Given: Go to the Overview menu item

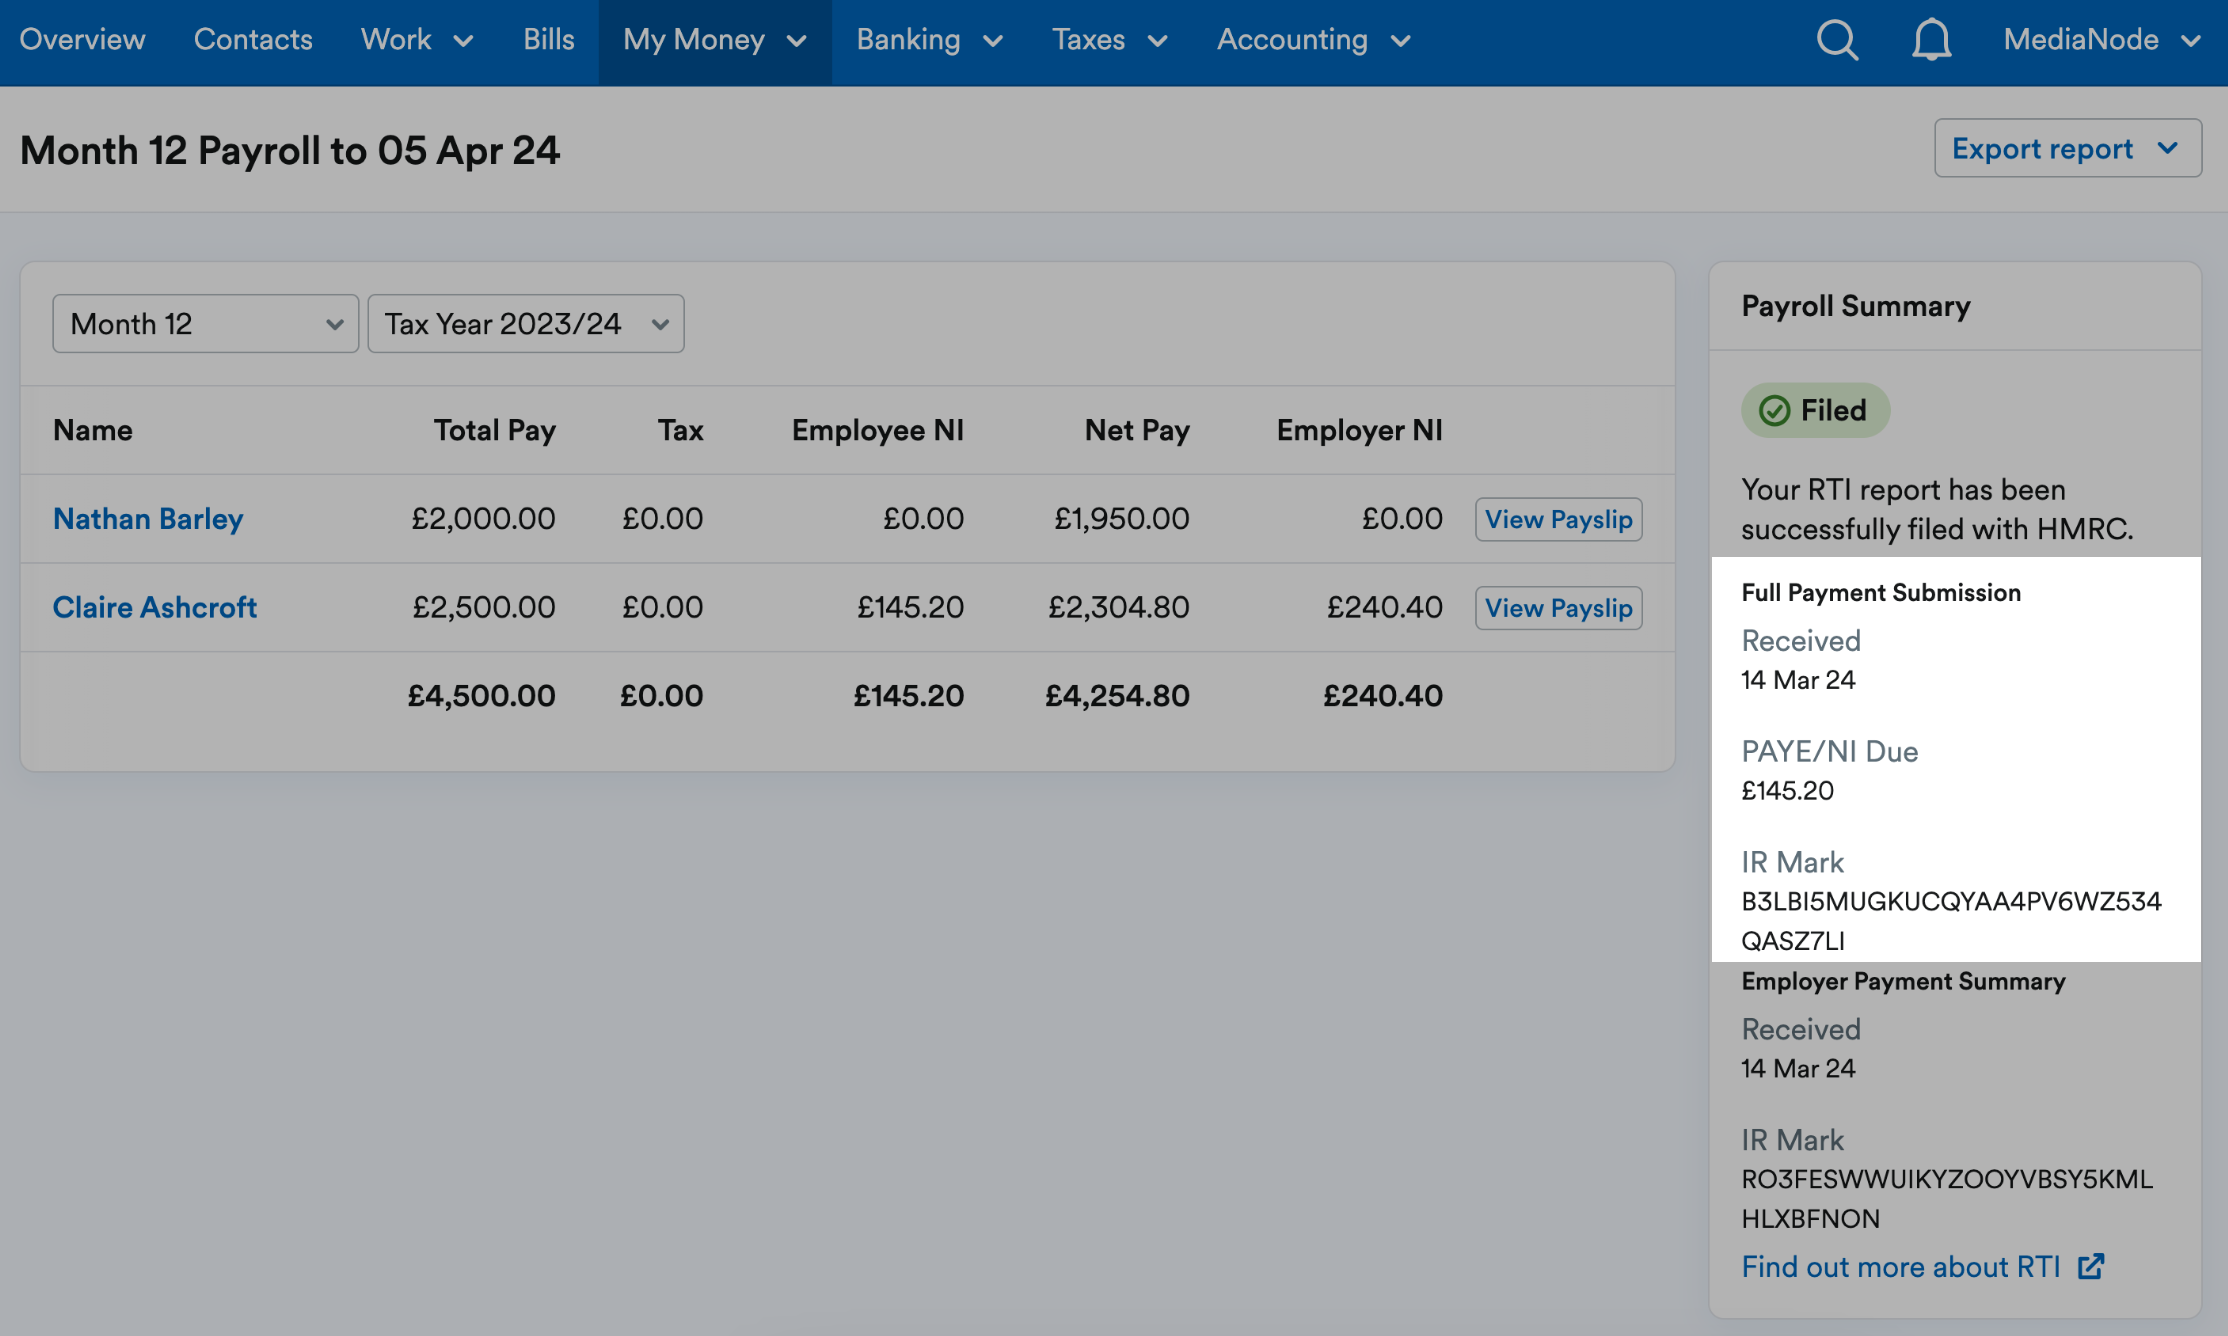Looking at the screenshot, I should tap(82, 40).
